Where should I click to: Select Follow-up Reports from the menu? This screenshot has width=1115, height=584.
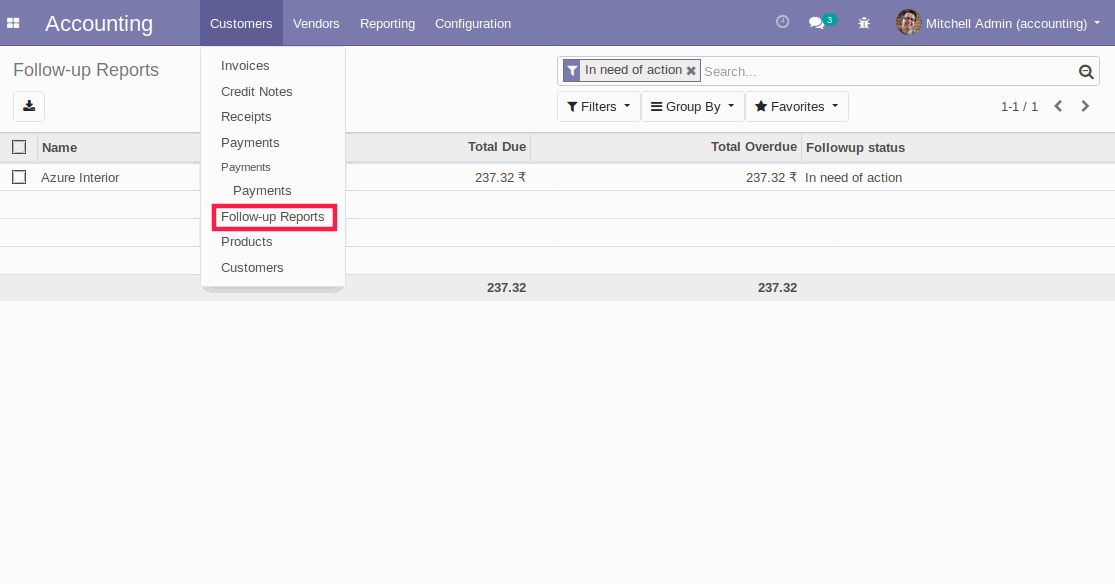pyautogui.click(x=273, y=217)
